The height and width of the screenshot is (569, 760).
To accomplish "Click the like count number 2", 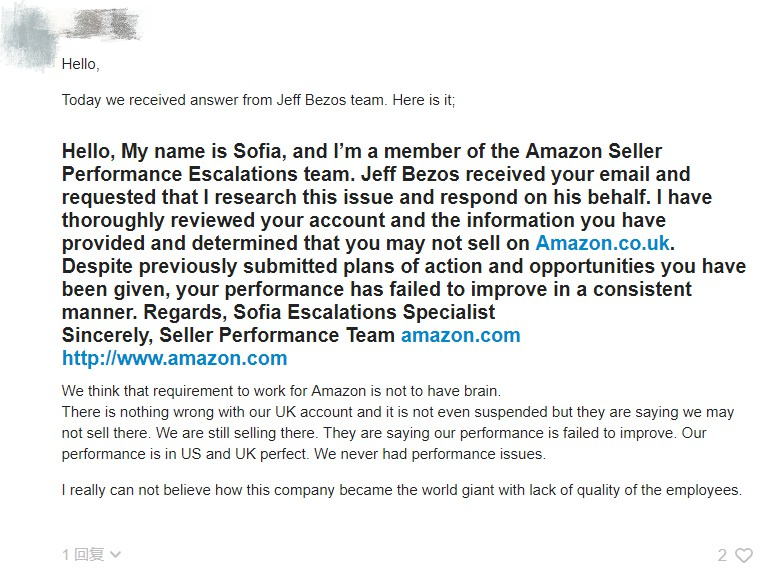I will click(722, 555).
